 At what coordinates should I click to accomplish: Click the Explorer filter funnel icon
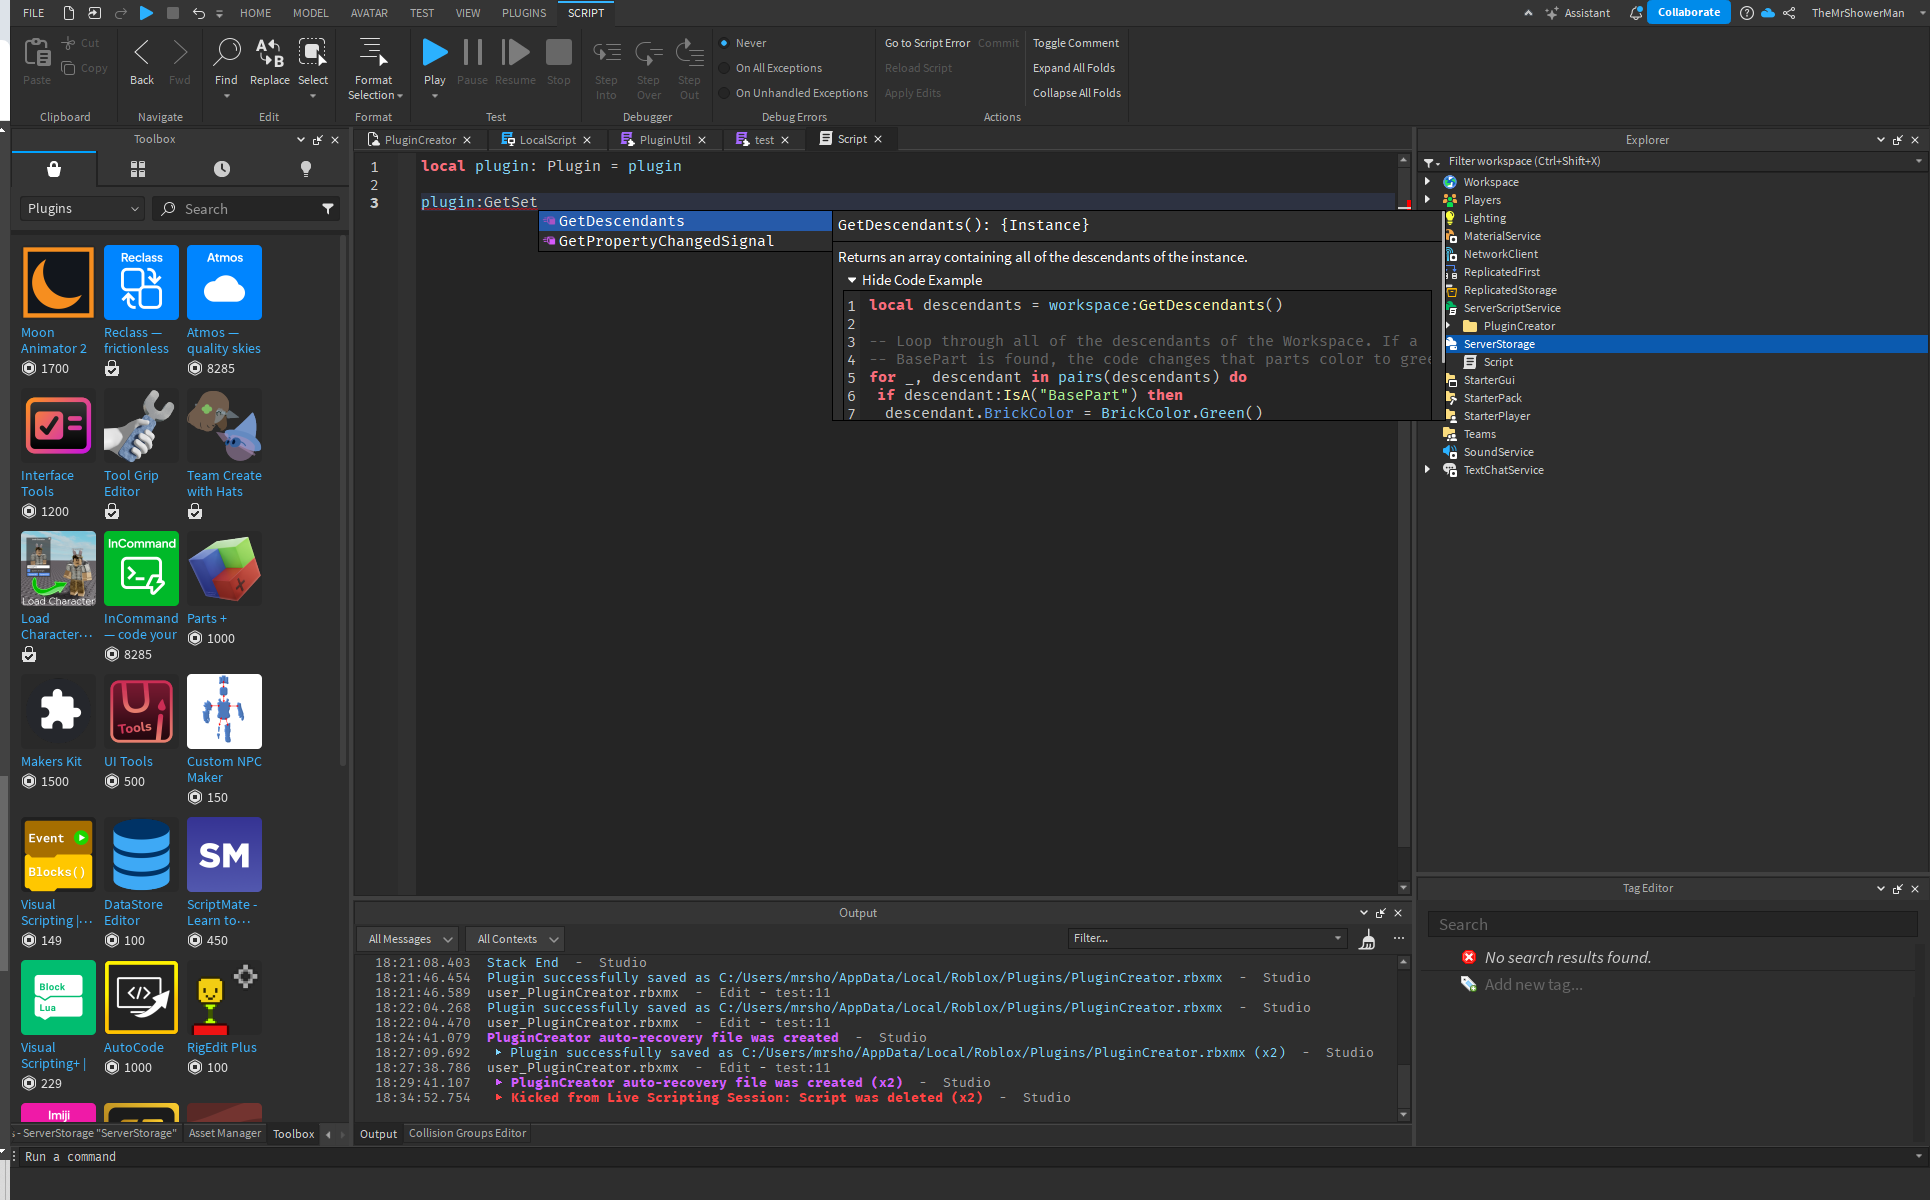(1431, 162)
